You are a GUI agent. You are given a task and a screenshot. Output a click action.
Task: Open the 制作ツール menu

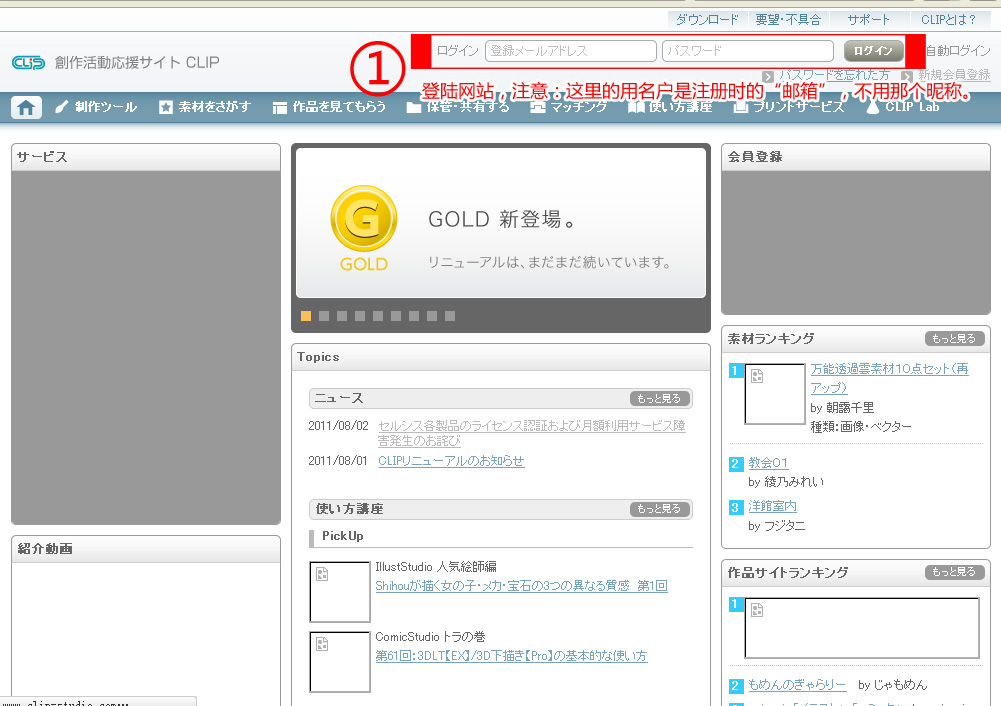tap(96, 107)
